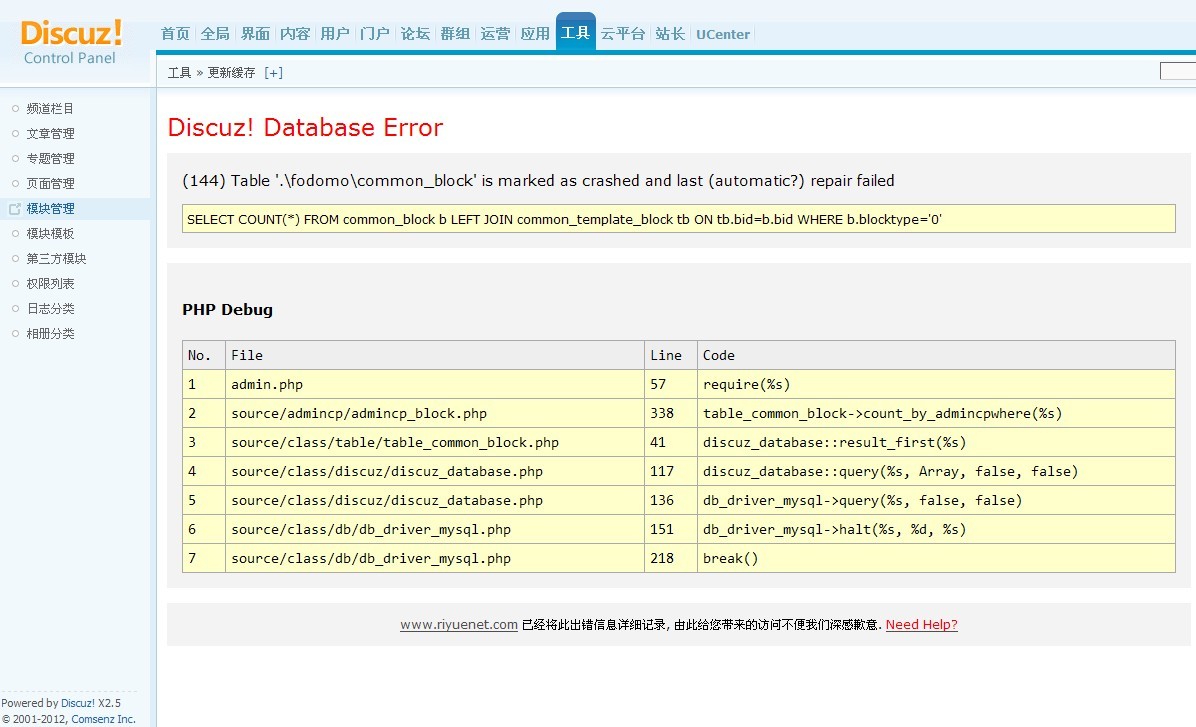Click the red Need Help? link

tap(921, 625)
